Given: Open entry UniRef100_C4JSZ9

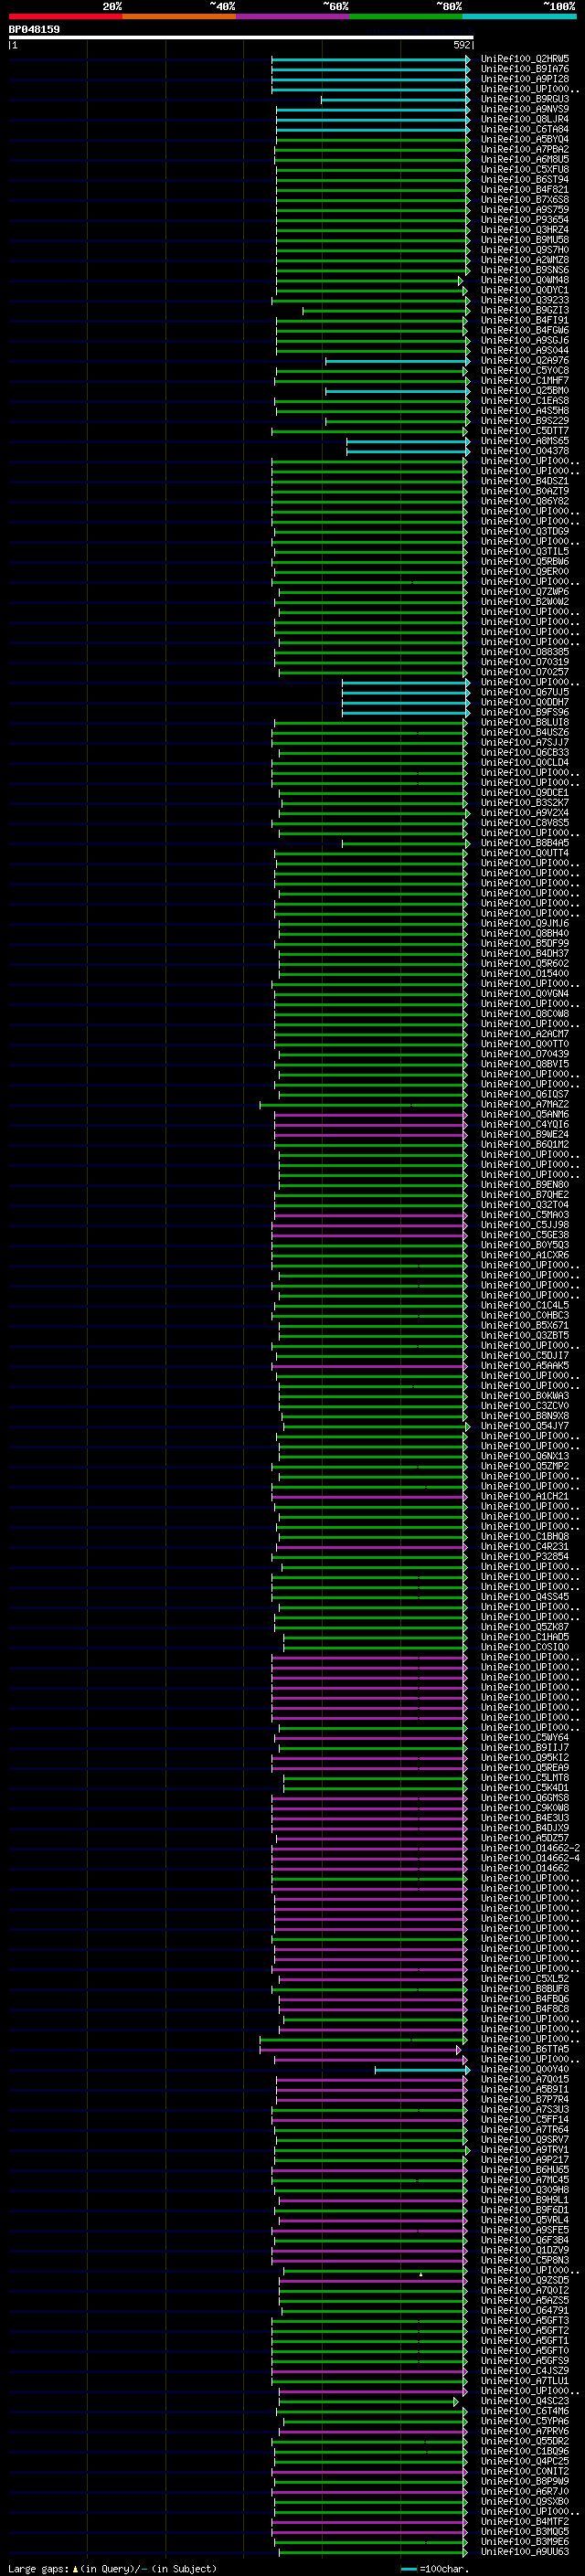Looking at the screenshot, I should 525,2371.
